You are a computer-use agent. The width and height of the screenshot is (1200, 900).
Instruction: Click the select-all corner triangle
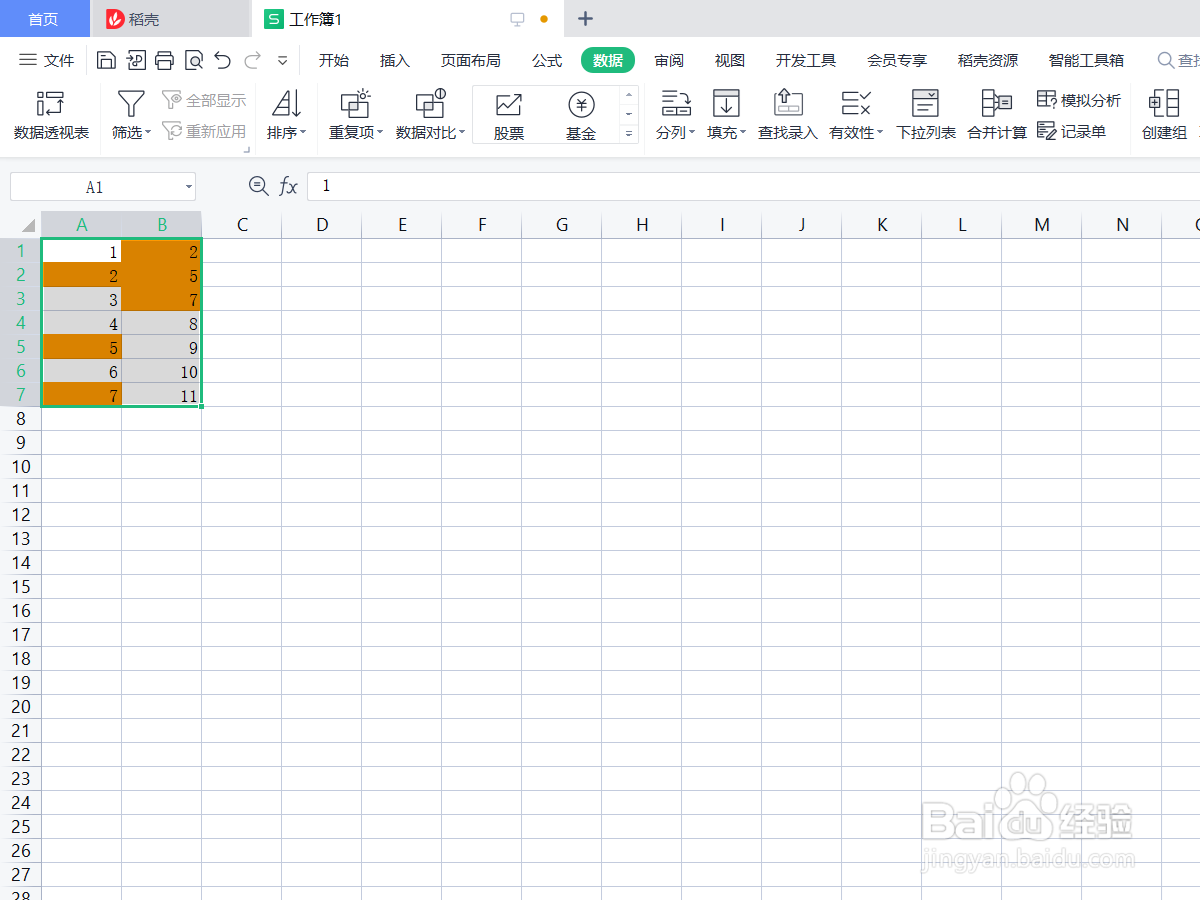27,225
